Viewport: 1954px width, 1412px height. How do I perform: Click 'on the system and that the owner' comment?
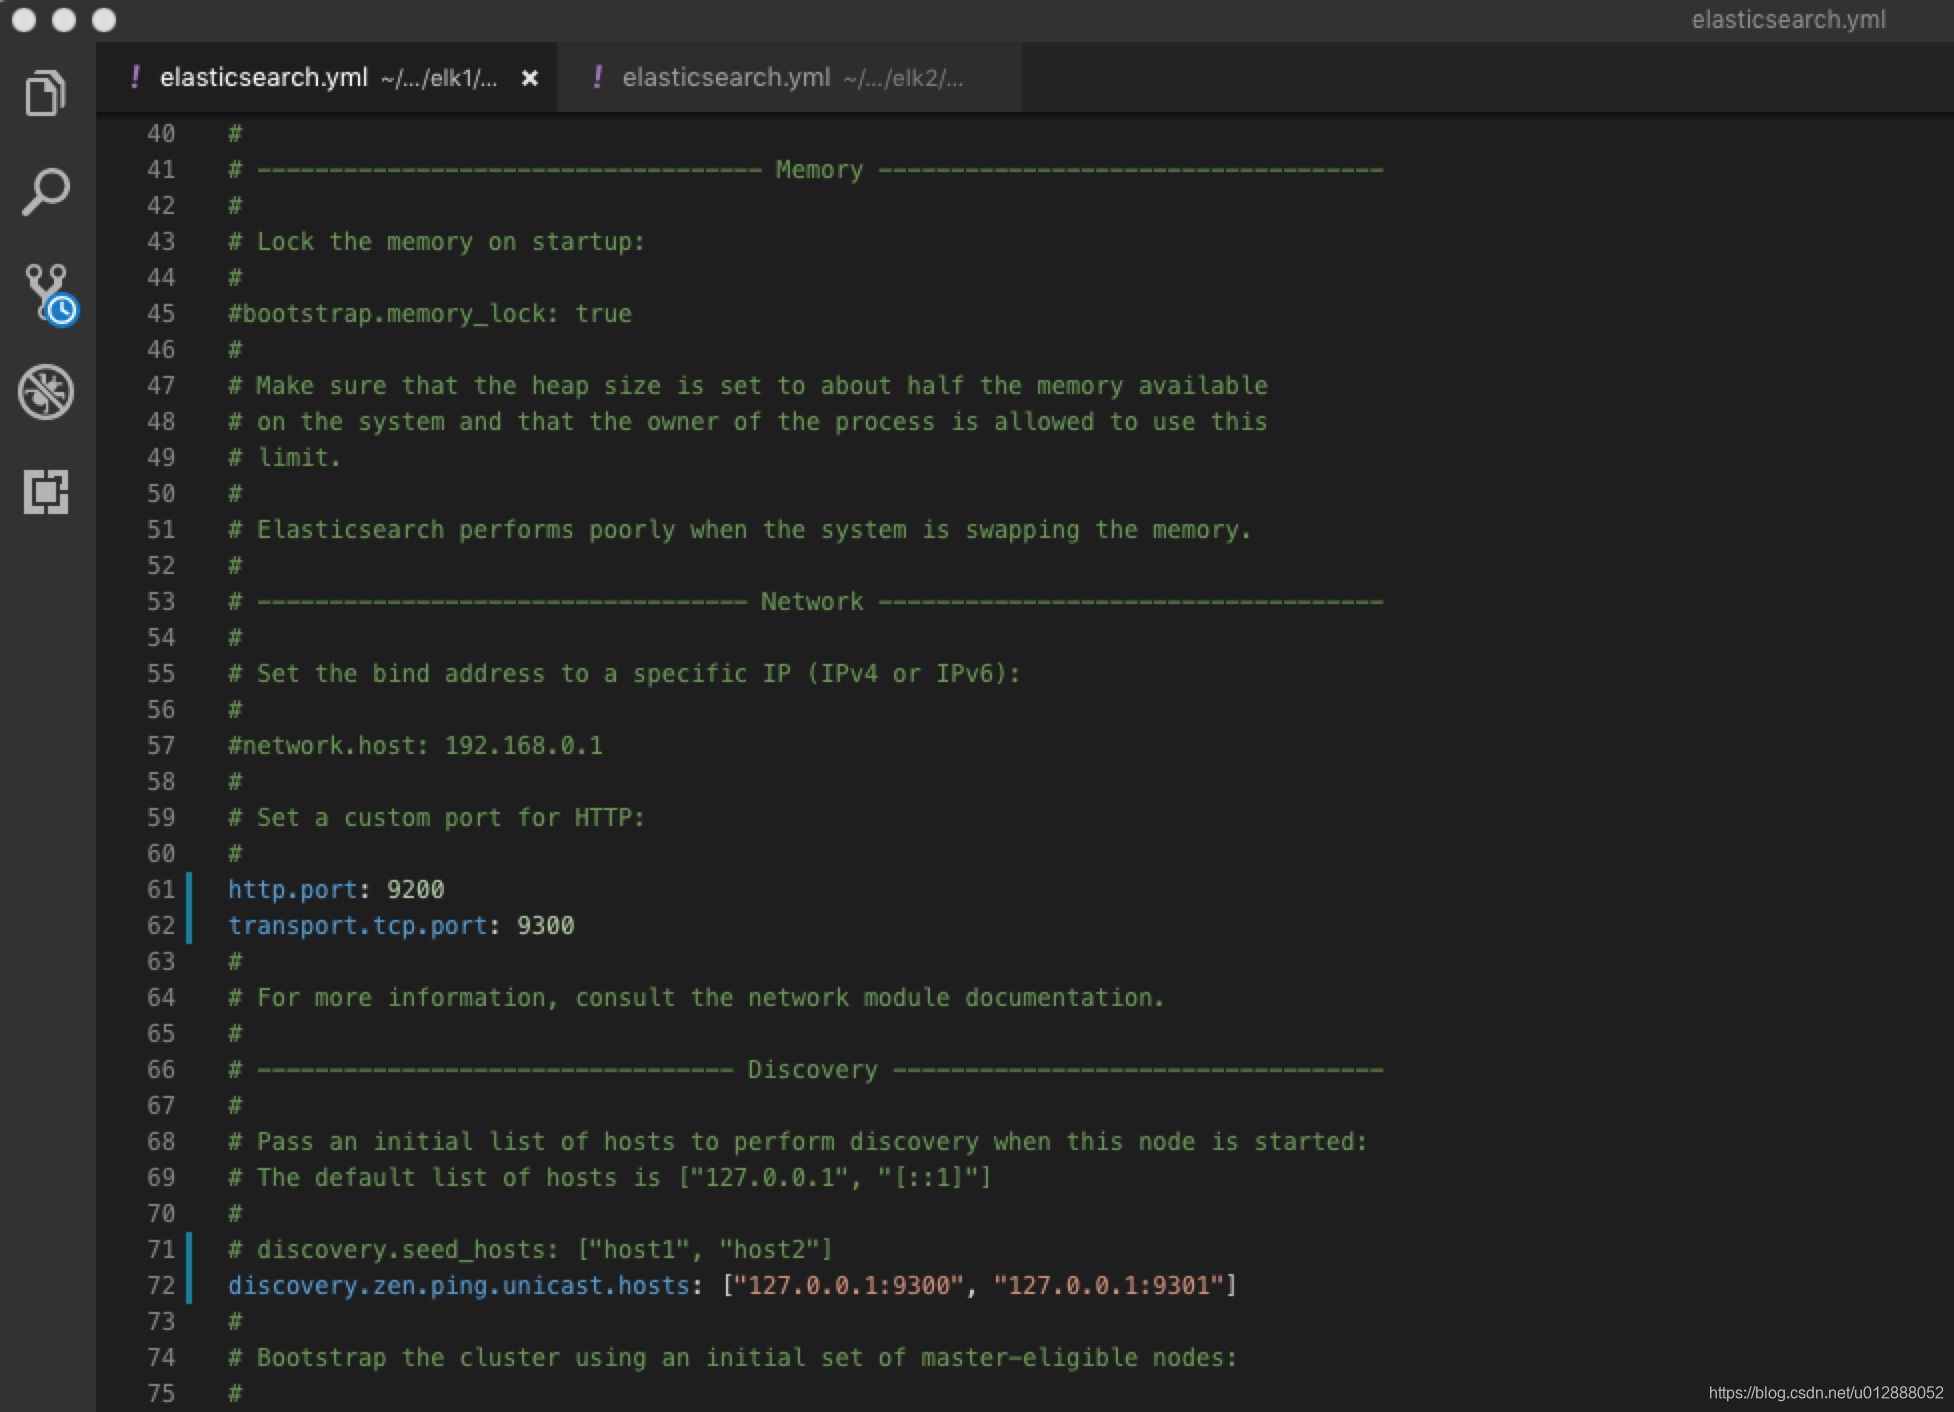click(x=748, y=421)
